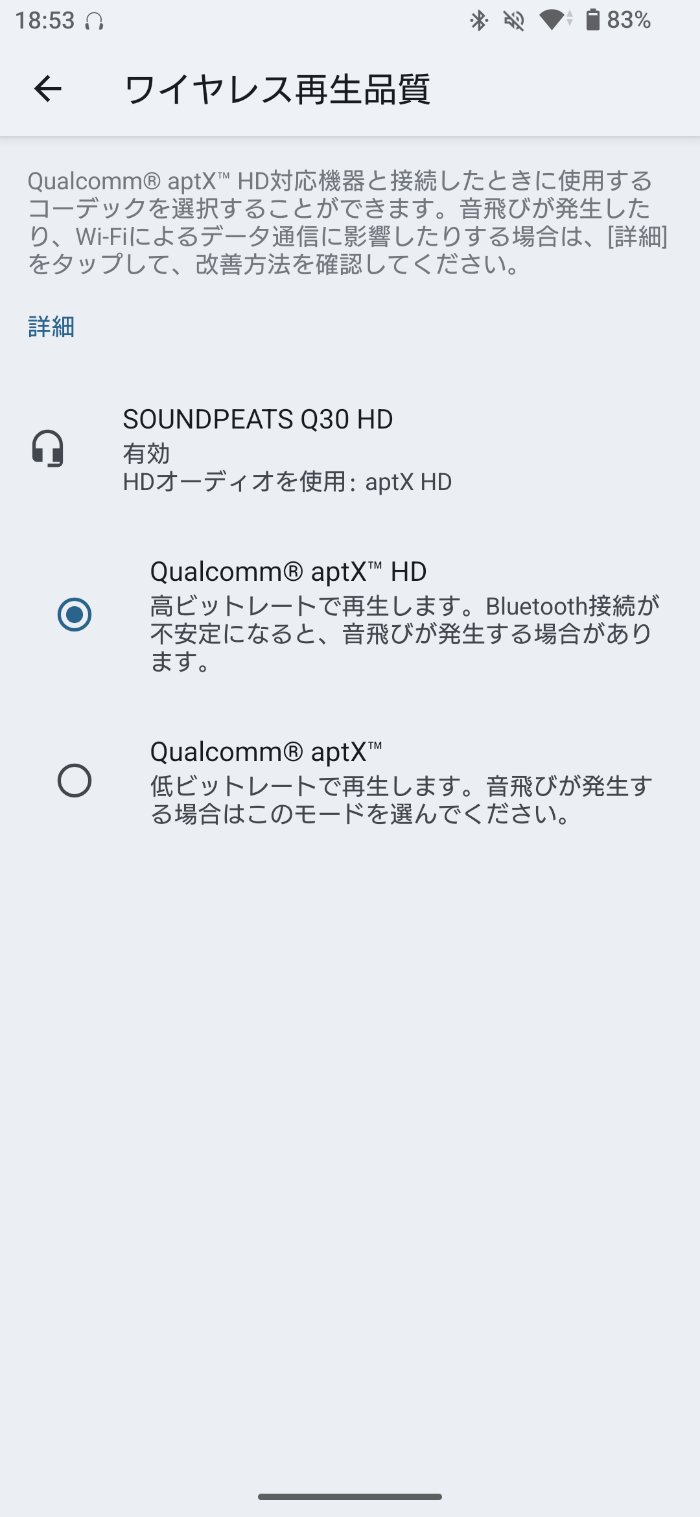The height and width of the screenshot is (1517, 700).
Task: Tap the 有効 status under device name
Action: click(x=146, y=453)
